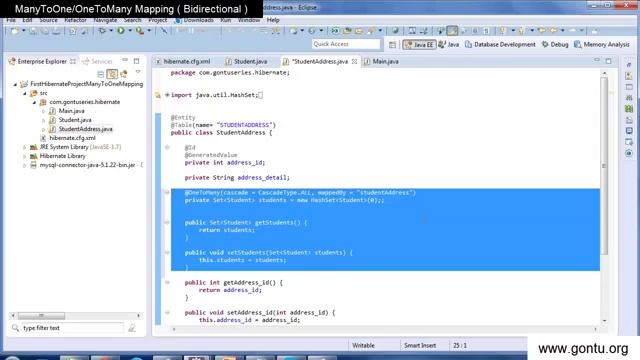Switch to the Java EE perspective
The height and width of the screenshot is (360, 640).
(419, 44)
